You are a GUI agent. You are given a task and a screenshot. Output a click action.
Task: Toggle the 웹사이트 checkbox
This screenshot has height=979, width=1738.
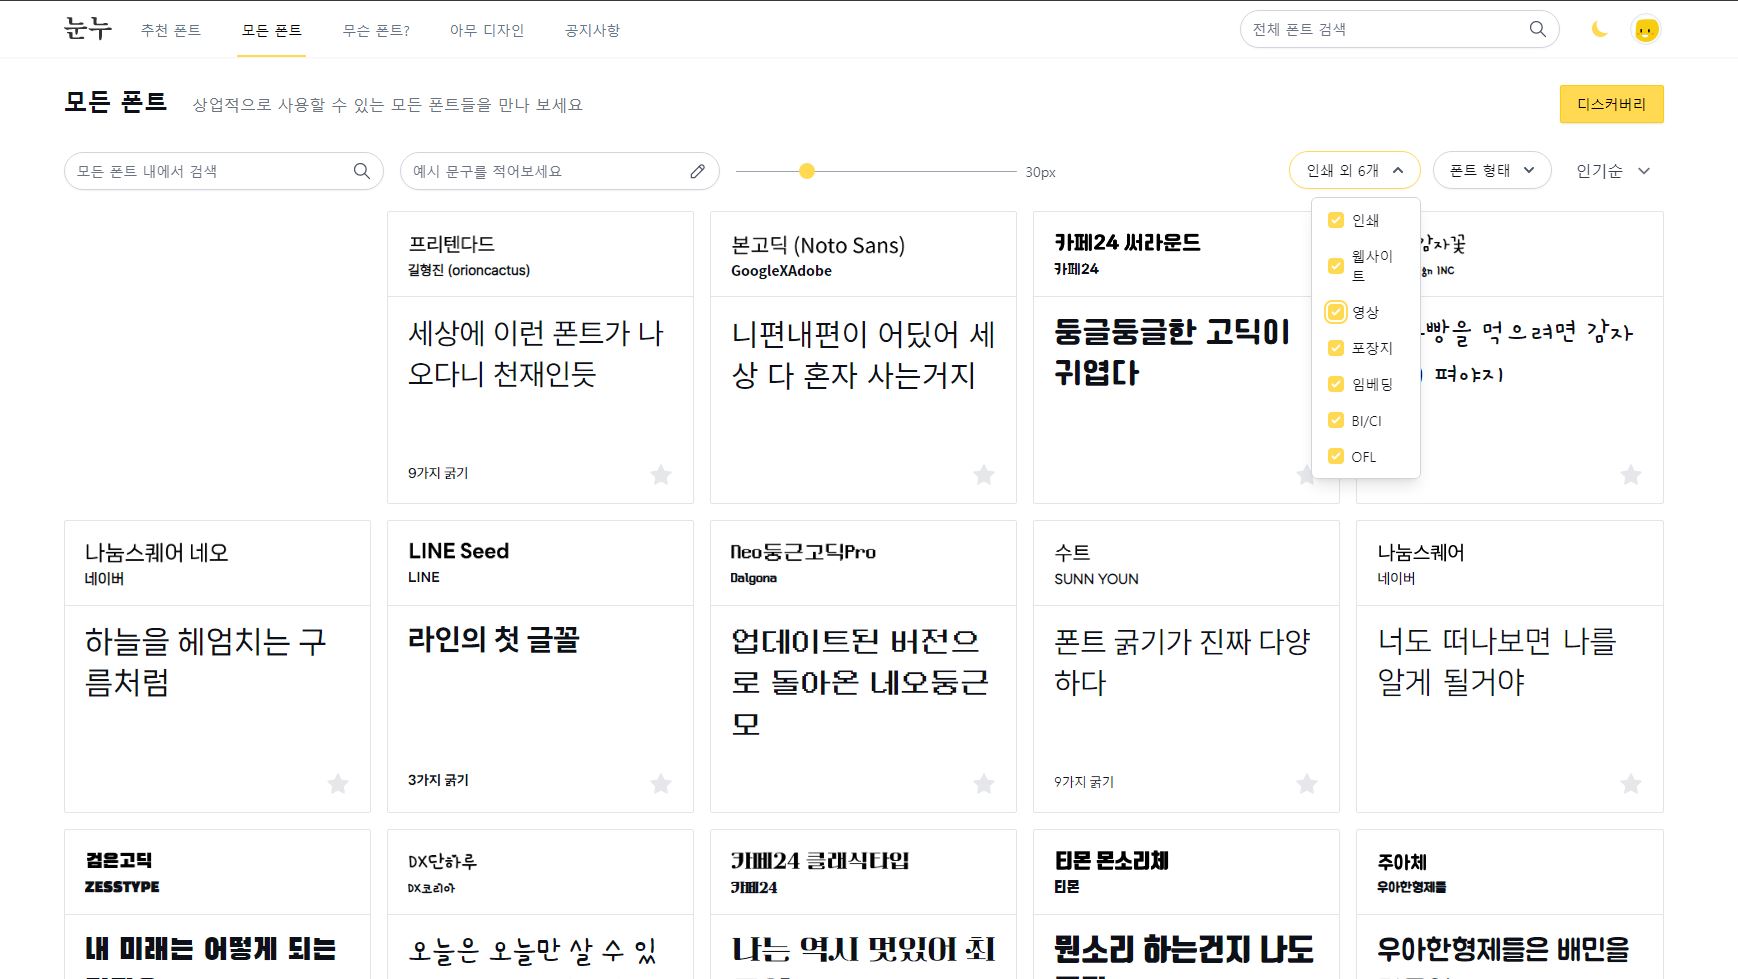point(1335,266)
